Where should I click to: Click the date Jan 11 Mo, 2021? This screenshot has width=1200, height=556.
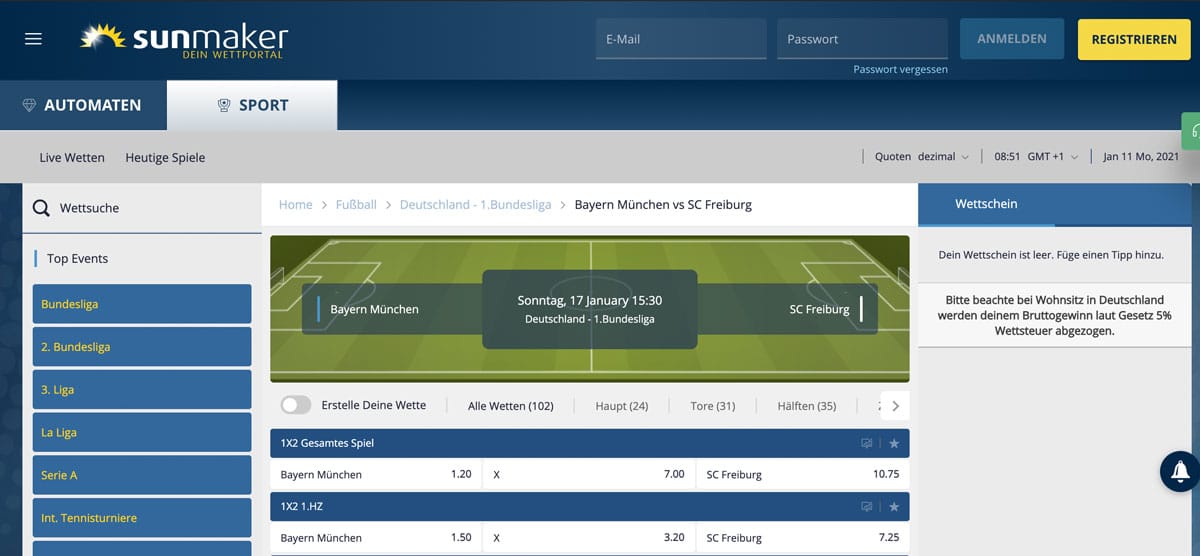[x=1141, y=157]
